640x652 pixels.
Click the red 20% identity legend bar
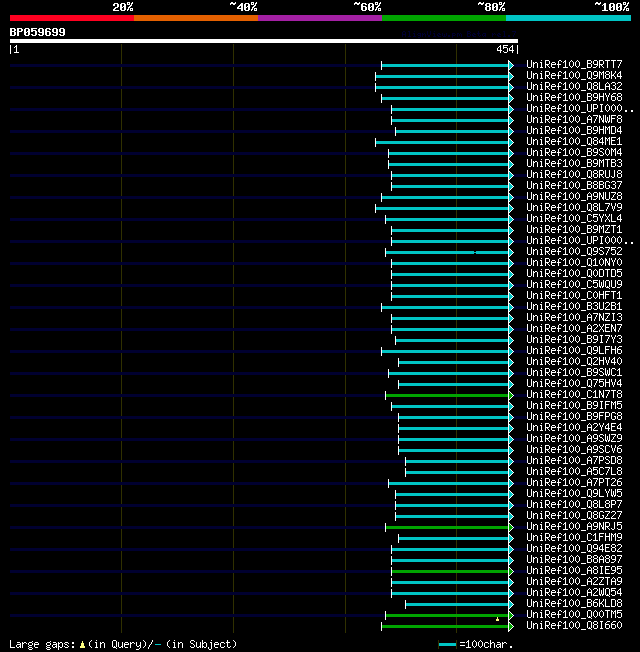point(72,18)
